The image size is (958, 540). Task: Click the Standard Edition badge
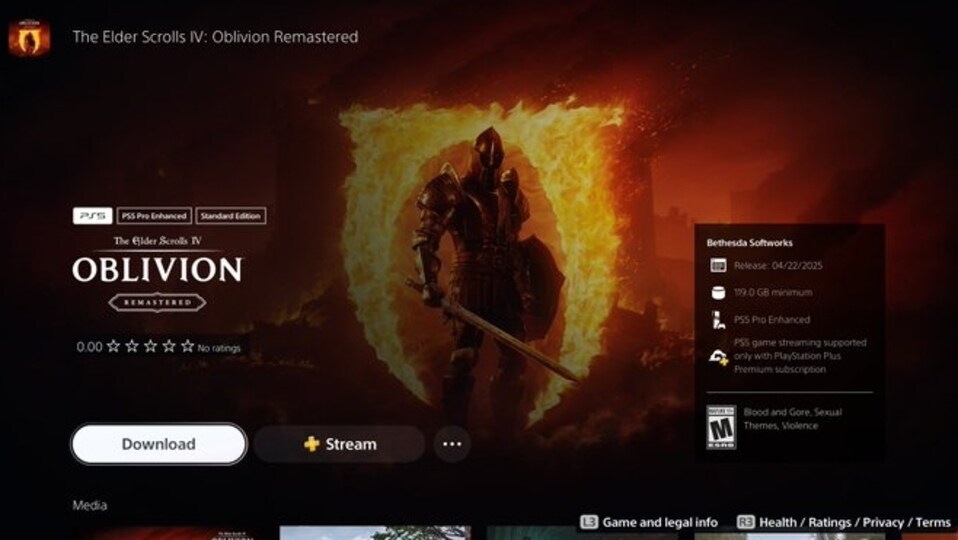coord(230,216)
